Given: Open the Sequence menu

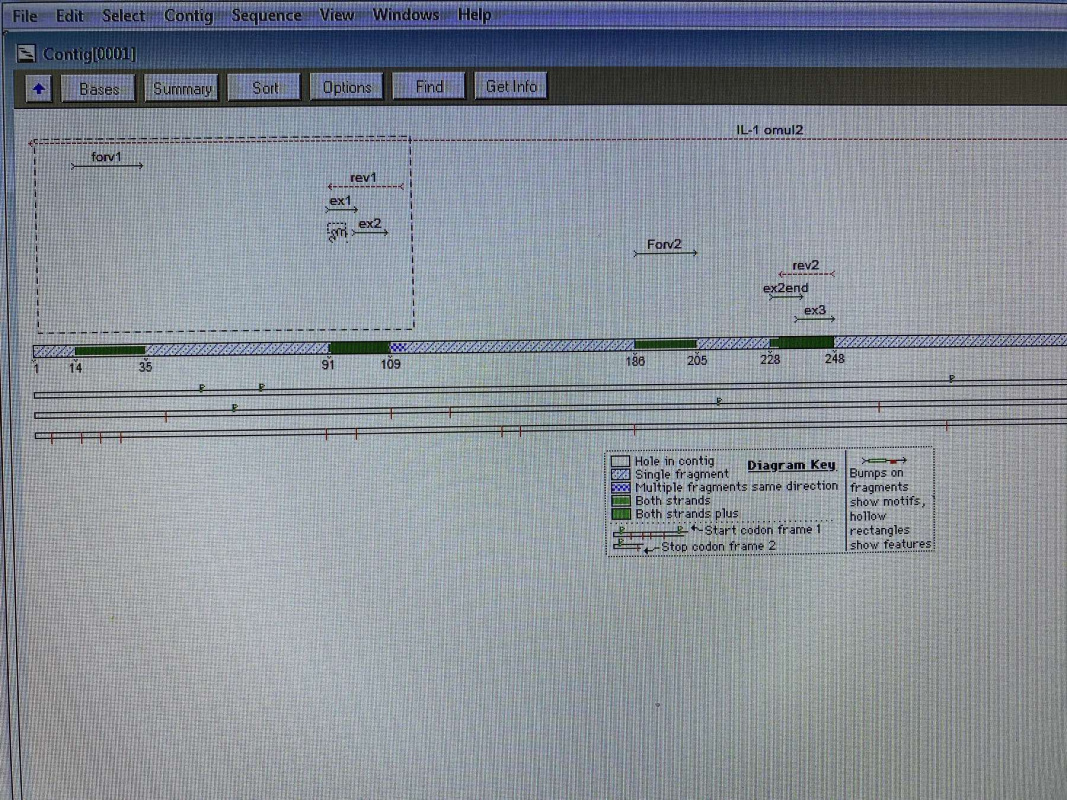Looking at the screenshot, I should [266, 16].
